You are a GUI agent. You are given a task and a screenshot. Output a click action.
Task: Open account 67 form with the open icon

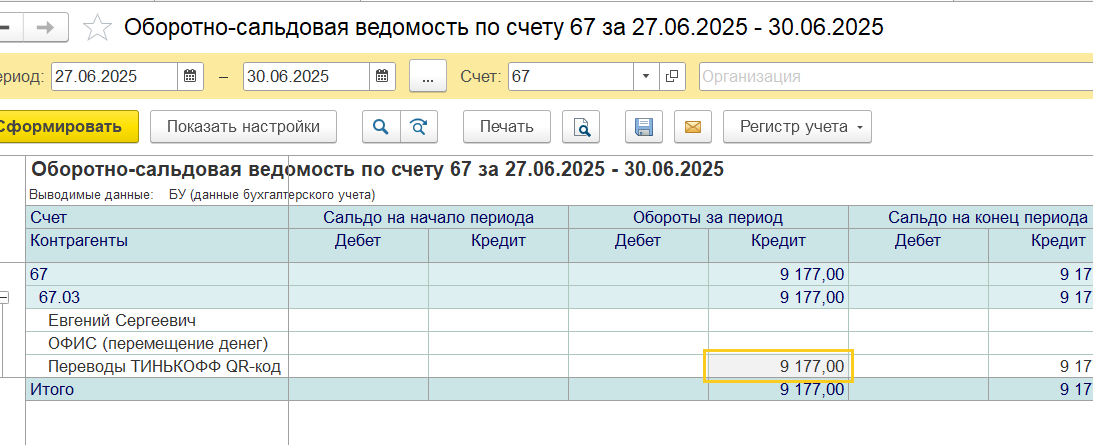pos(672,77)
